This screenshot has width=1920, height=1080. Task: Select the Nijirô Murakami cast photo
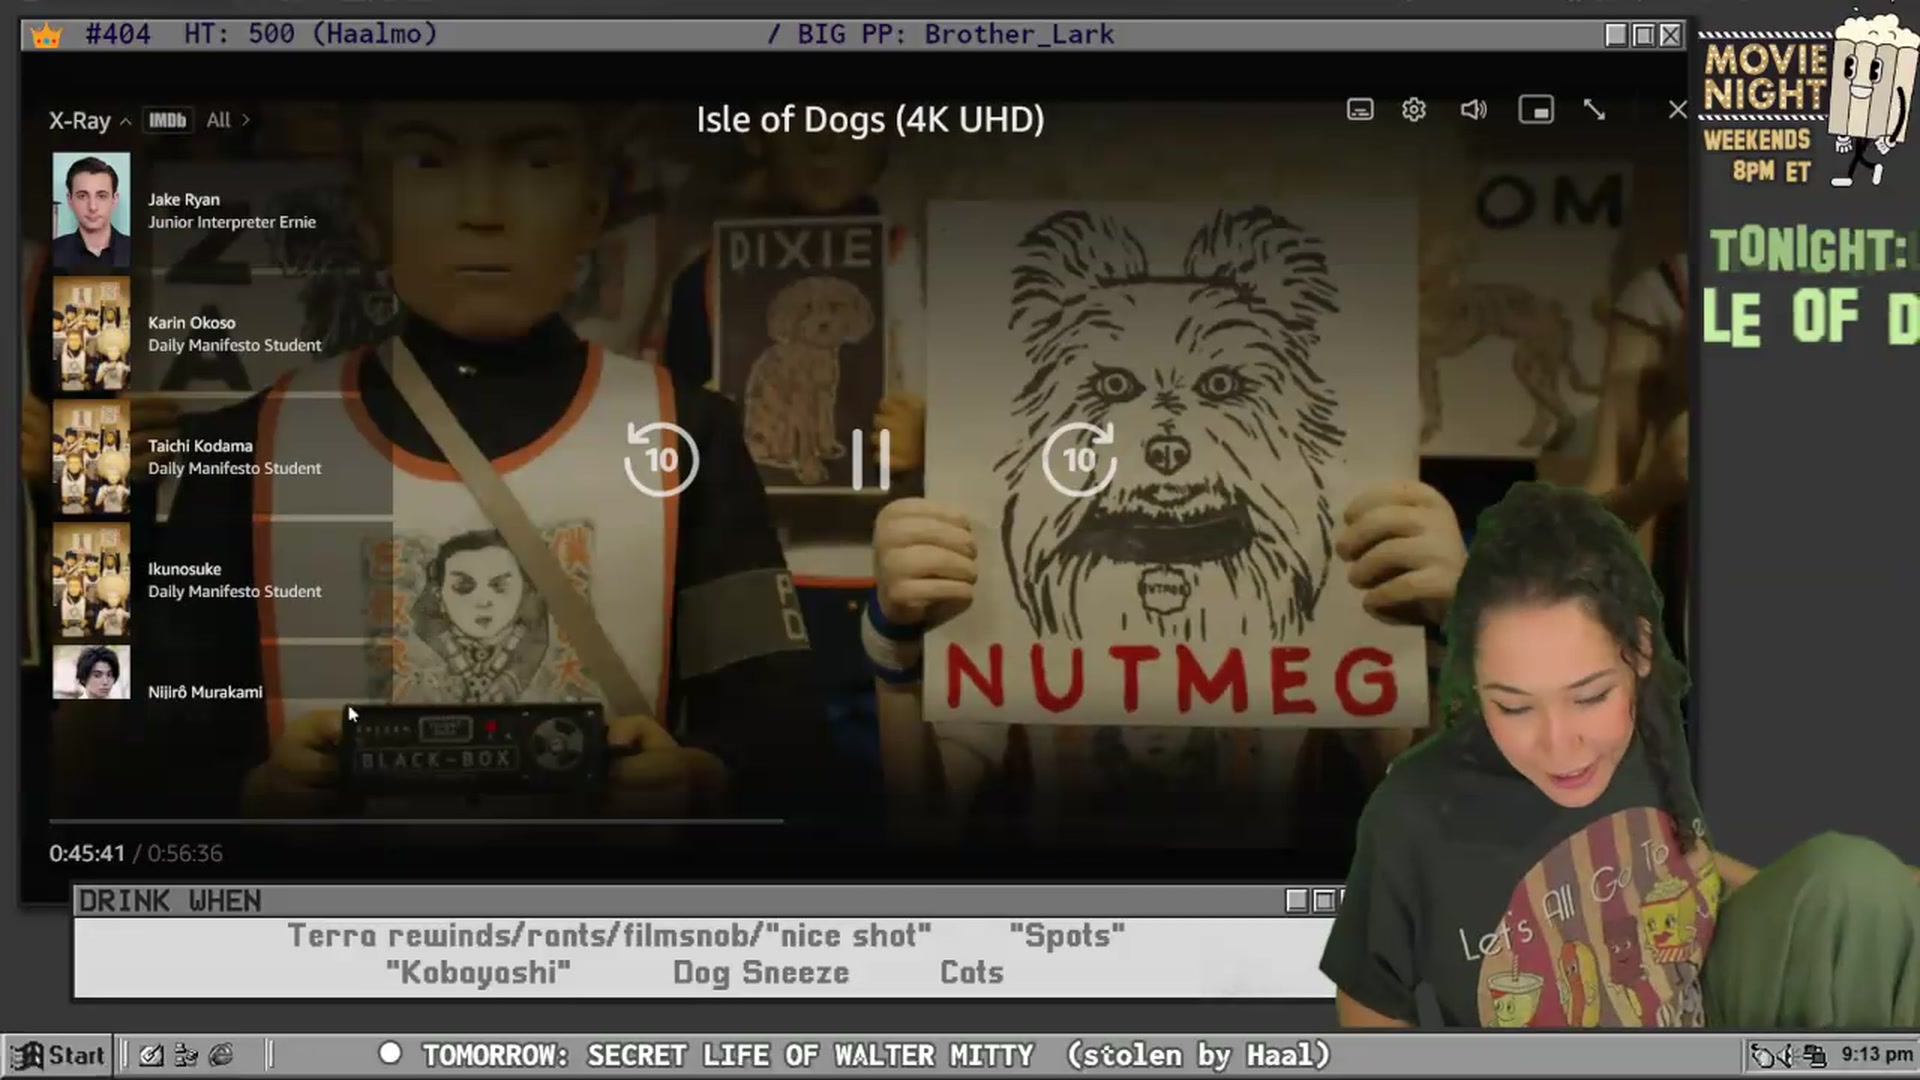click(91, 672)
